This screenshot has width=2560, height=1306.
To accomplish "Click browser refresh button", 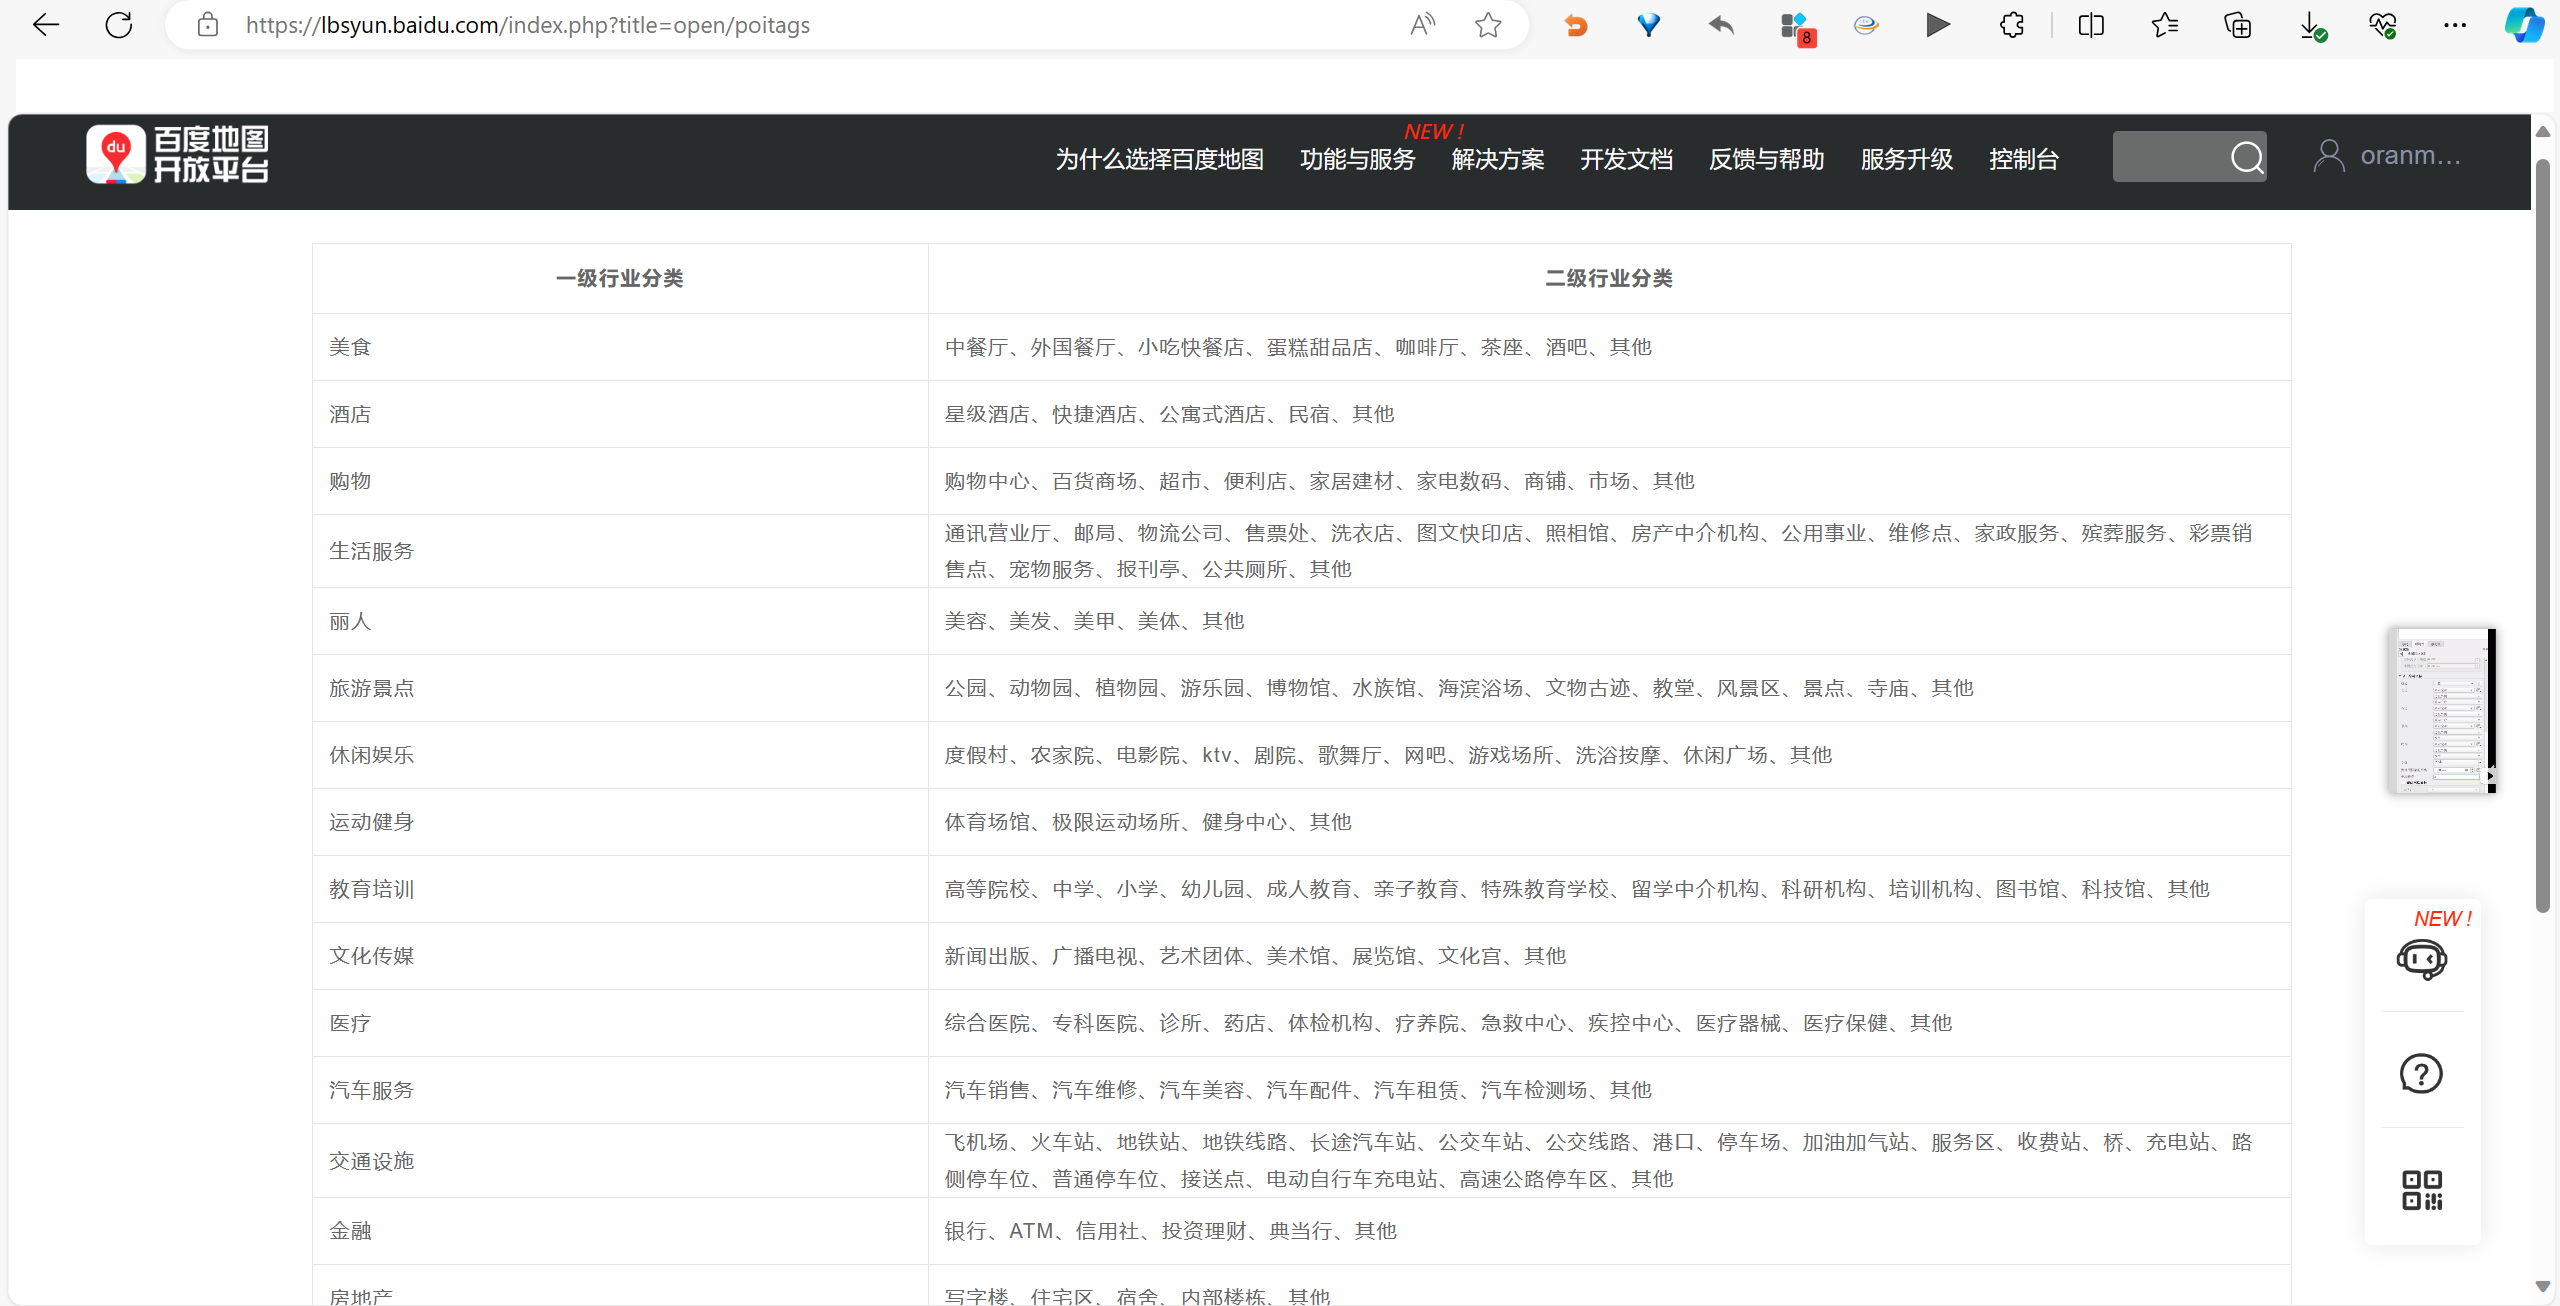I will pos(119,25).
